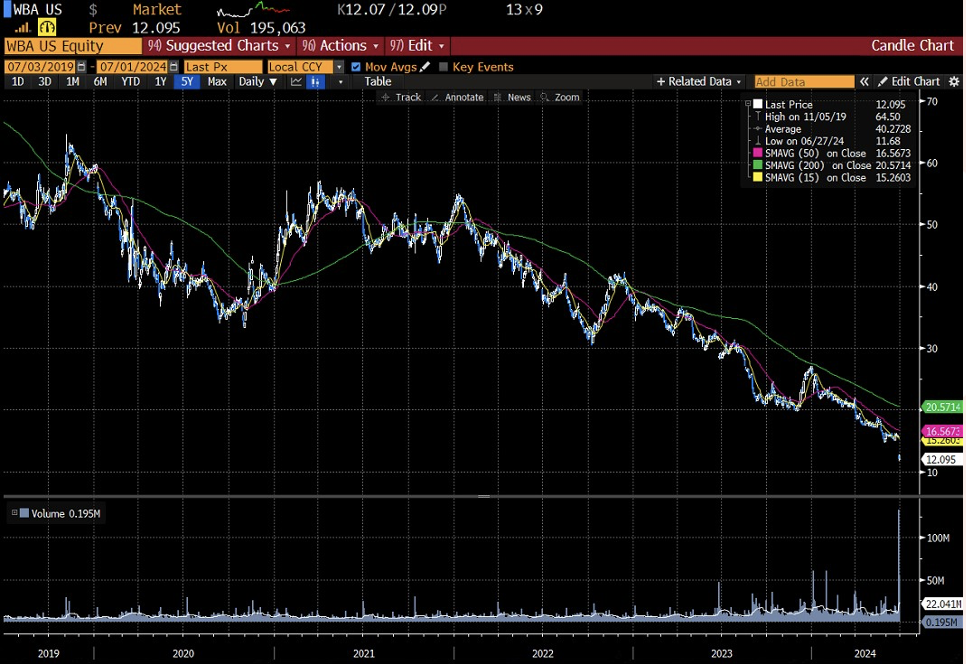This screenshot has width=966, height=664.
Task: Switch to Table view
Action: click(377, 81)
